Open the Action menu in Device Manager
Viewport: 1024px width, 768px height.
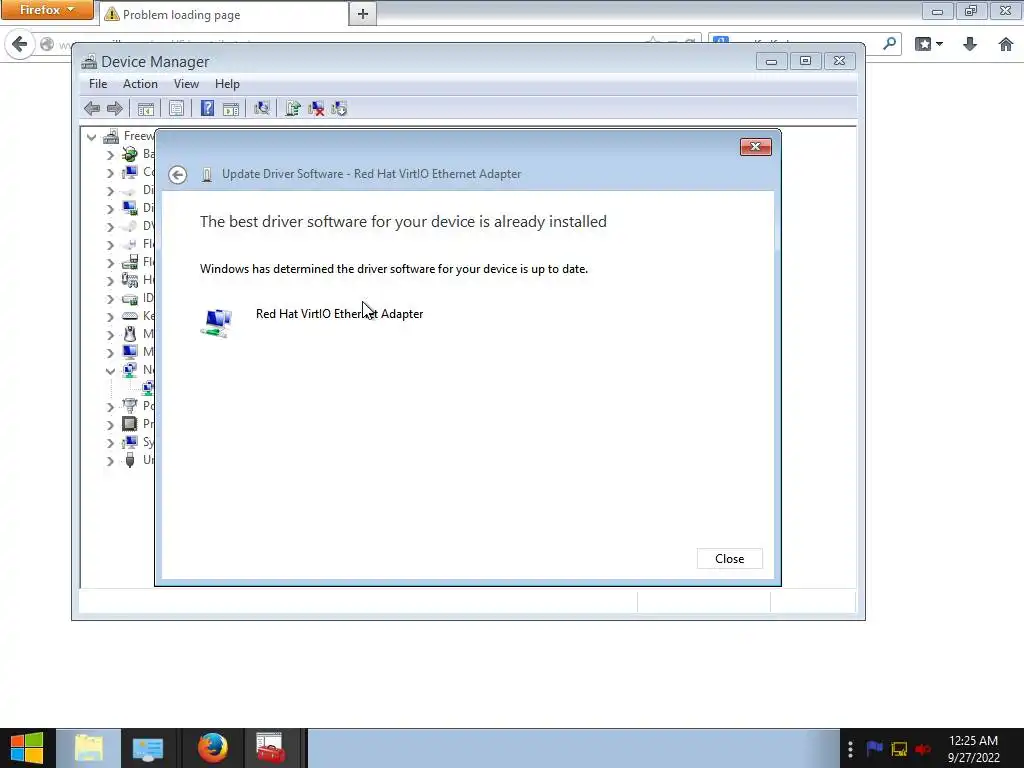pos(140,84)
